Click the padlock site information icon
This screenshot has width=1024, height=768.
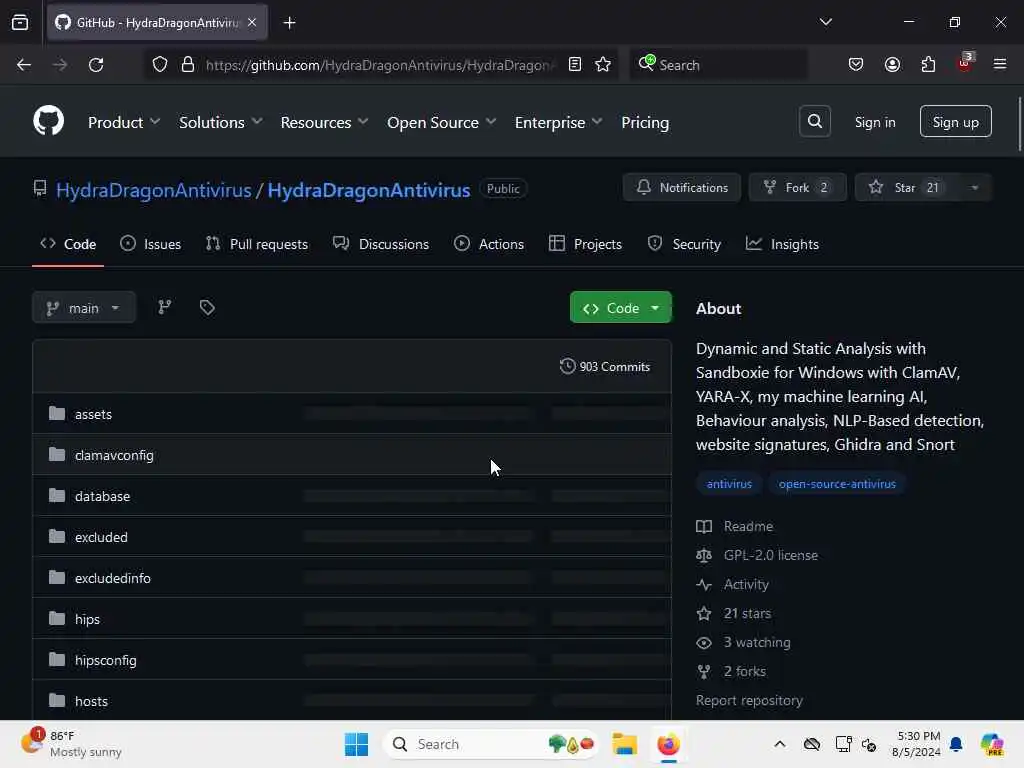click(187, 65)
